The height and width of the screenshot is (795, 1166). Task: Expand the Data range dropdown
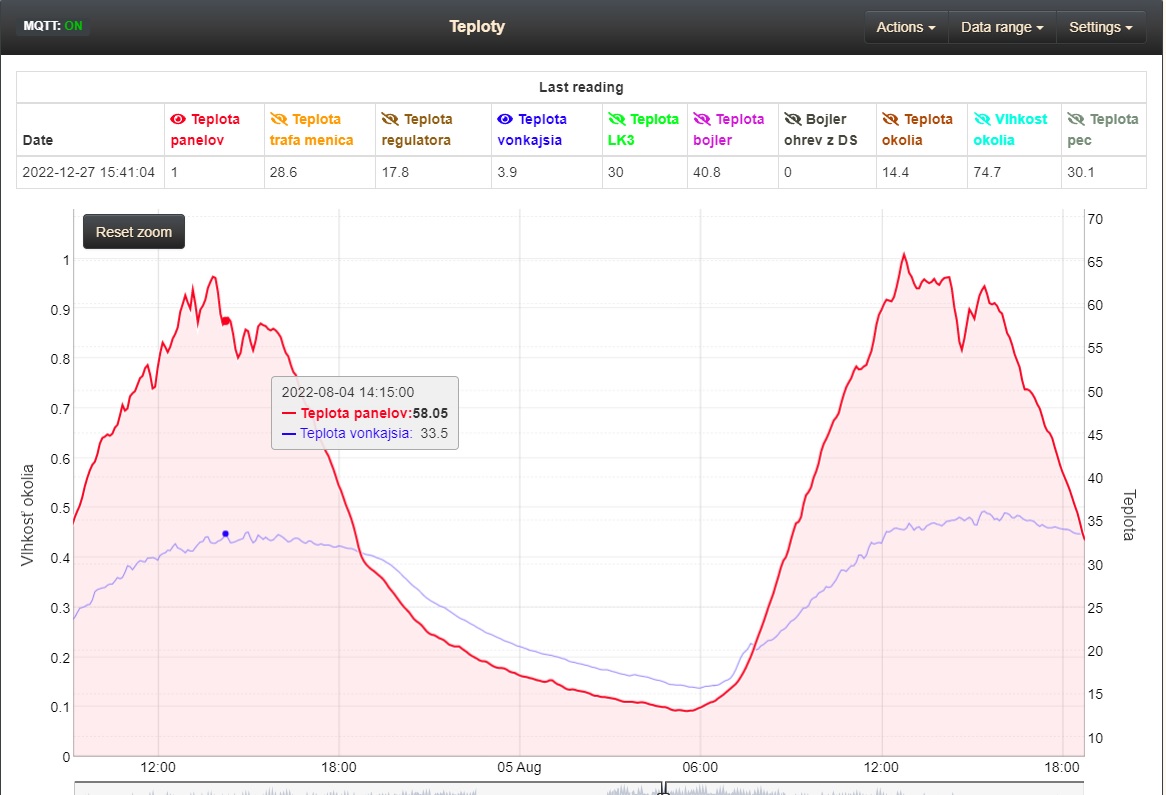[x=1001, y=27]
